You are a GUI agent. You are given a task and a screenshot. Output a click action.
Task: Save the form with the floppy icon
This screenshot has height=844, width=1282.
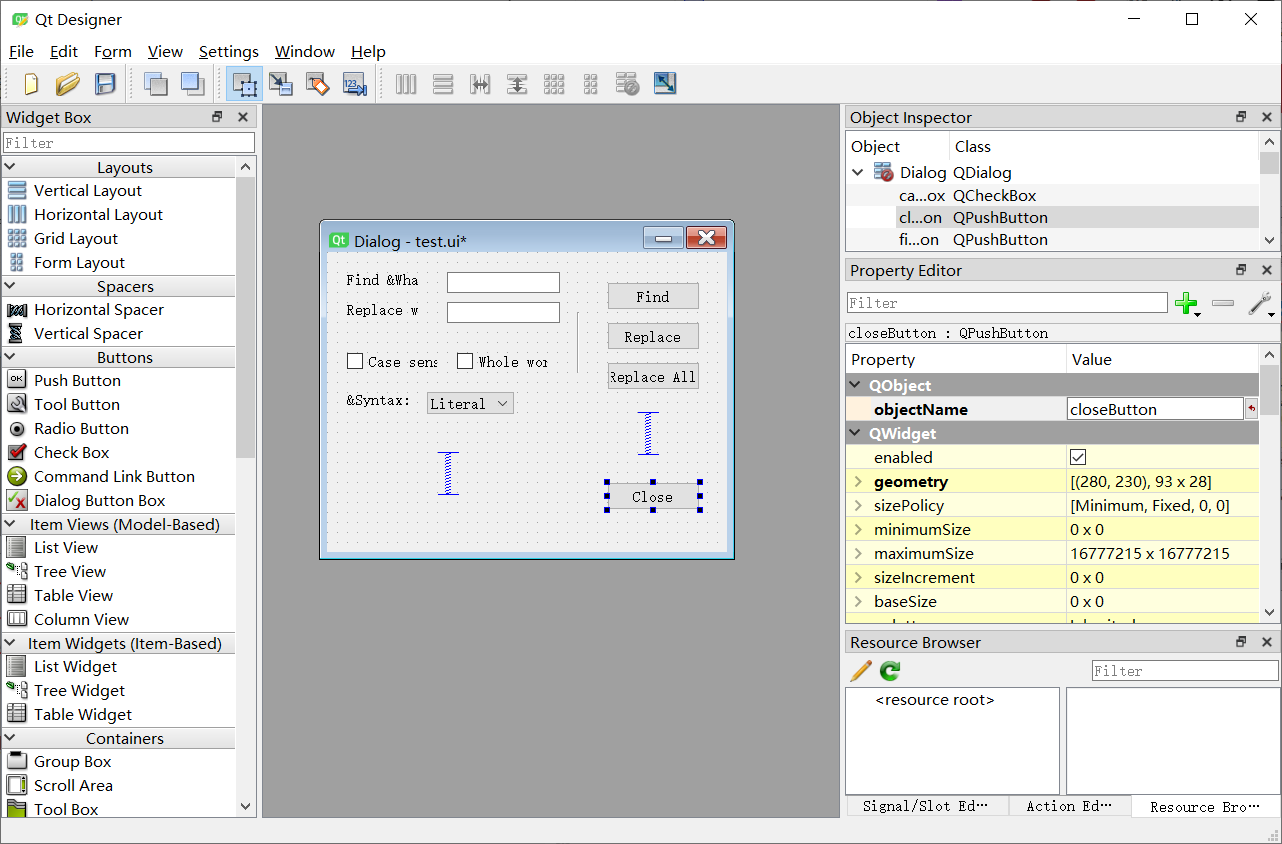tap(105, 84)
